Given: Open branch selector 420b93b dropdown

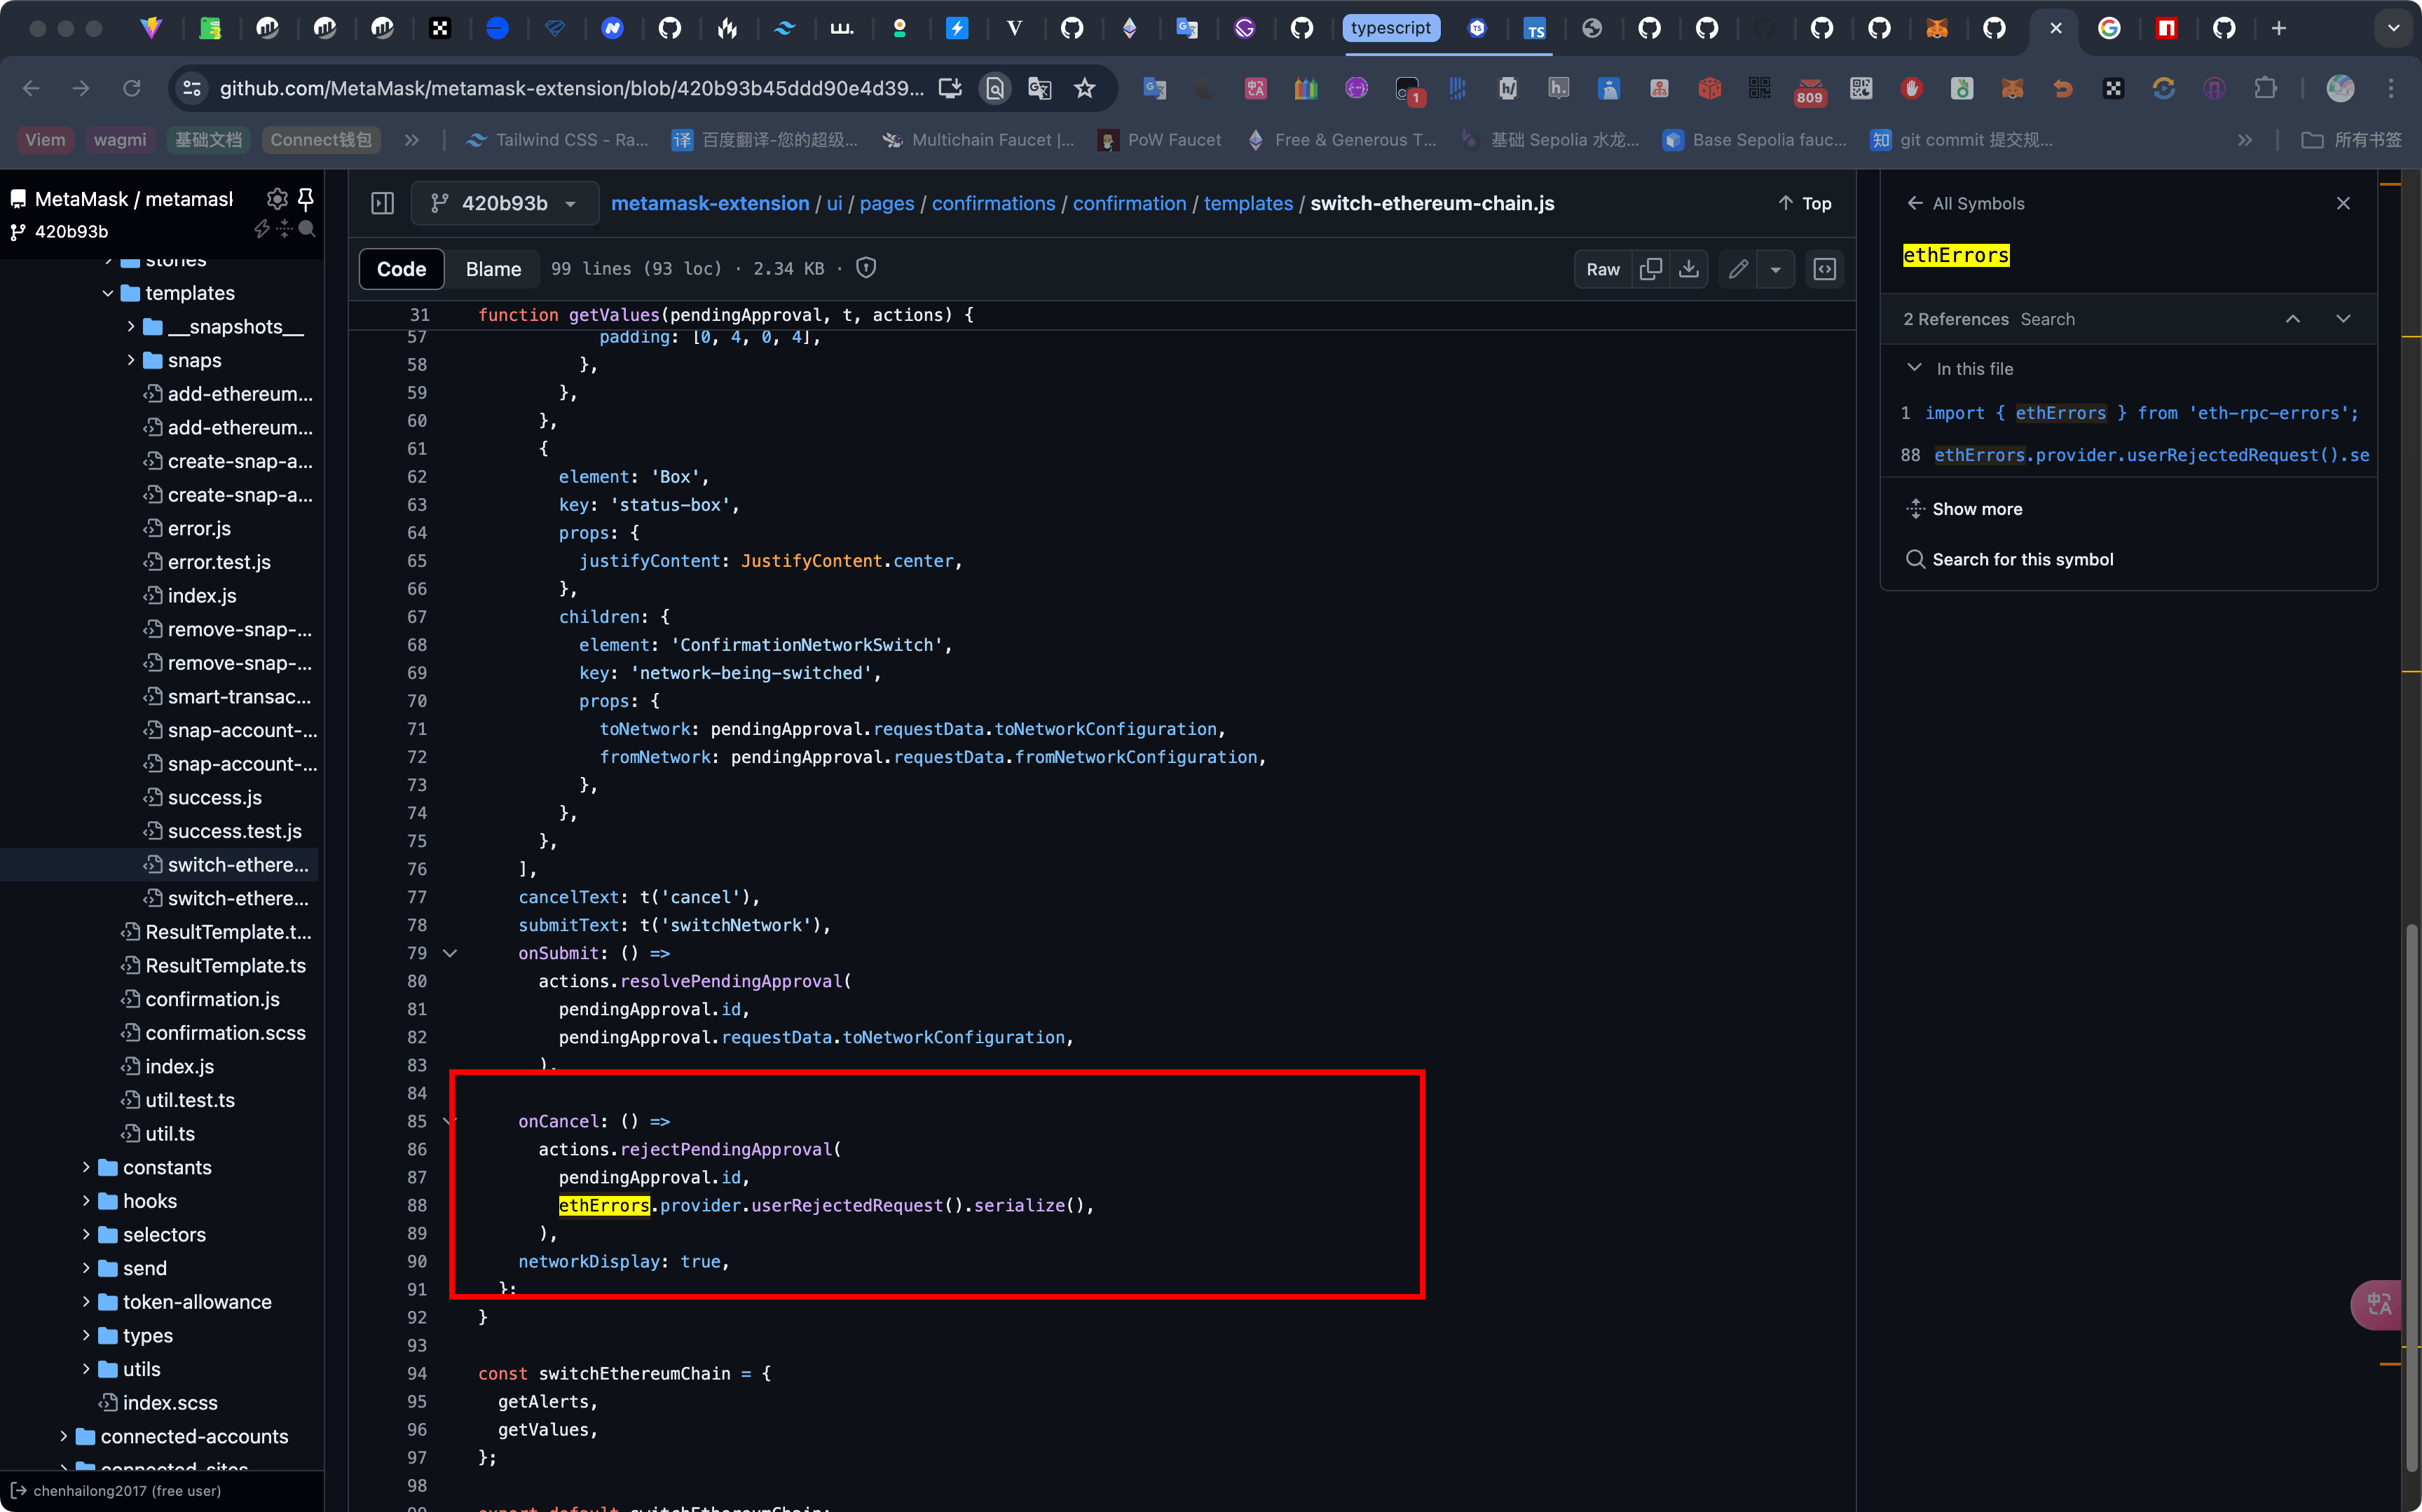Looking at the screenshot, I should [x=504, y=203].
